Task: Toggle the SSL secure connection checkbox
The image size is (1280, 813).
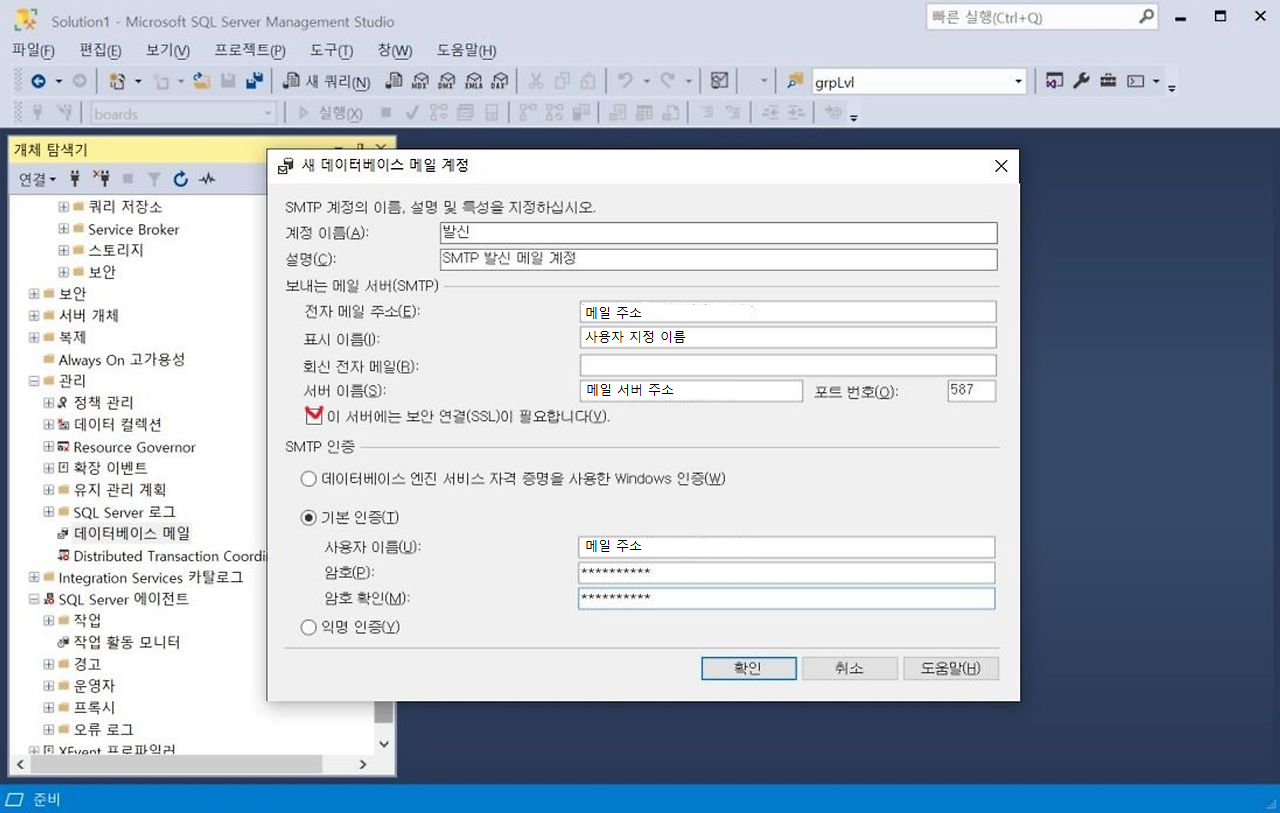Action: [314, 414]
